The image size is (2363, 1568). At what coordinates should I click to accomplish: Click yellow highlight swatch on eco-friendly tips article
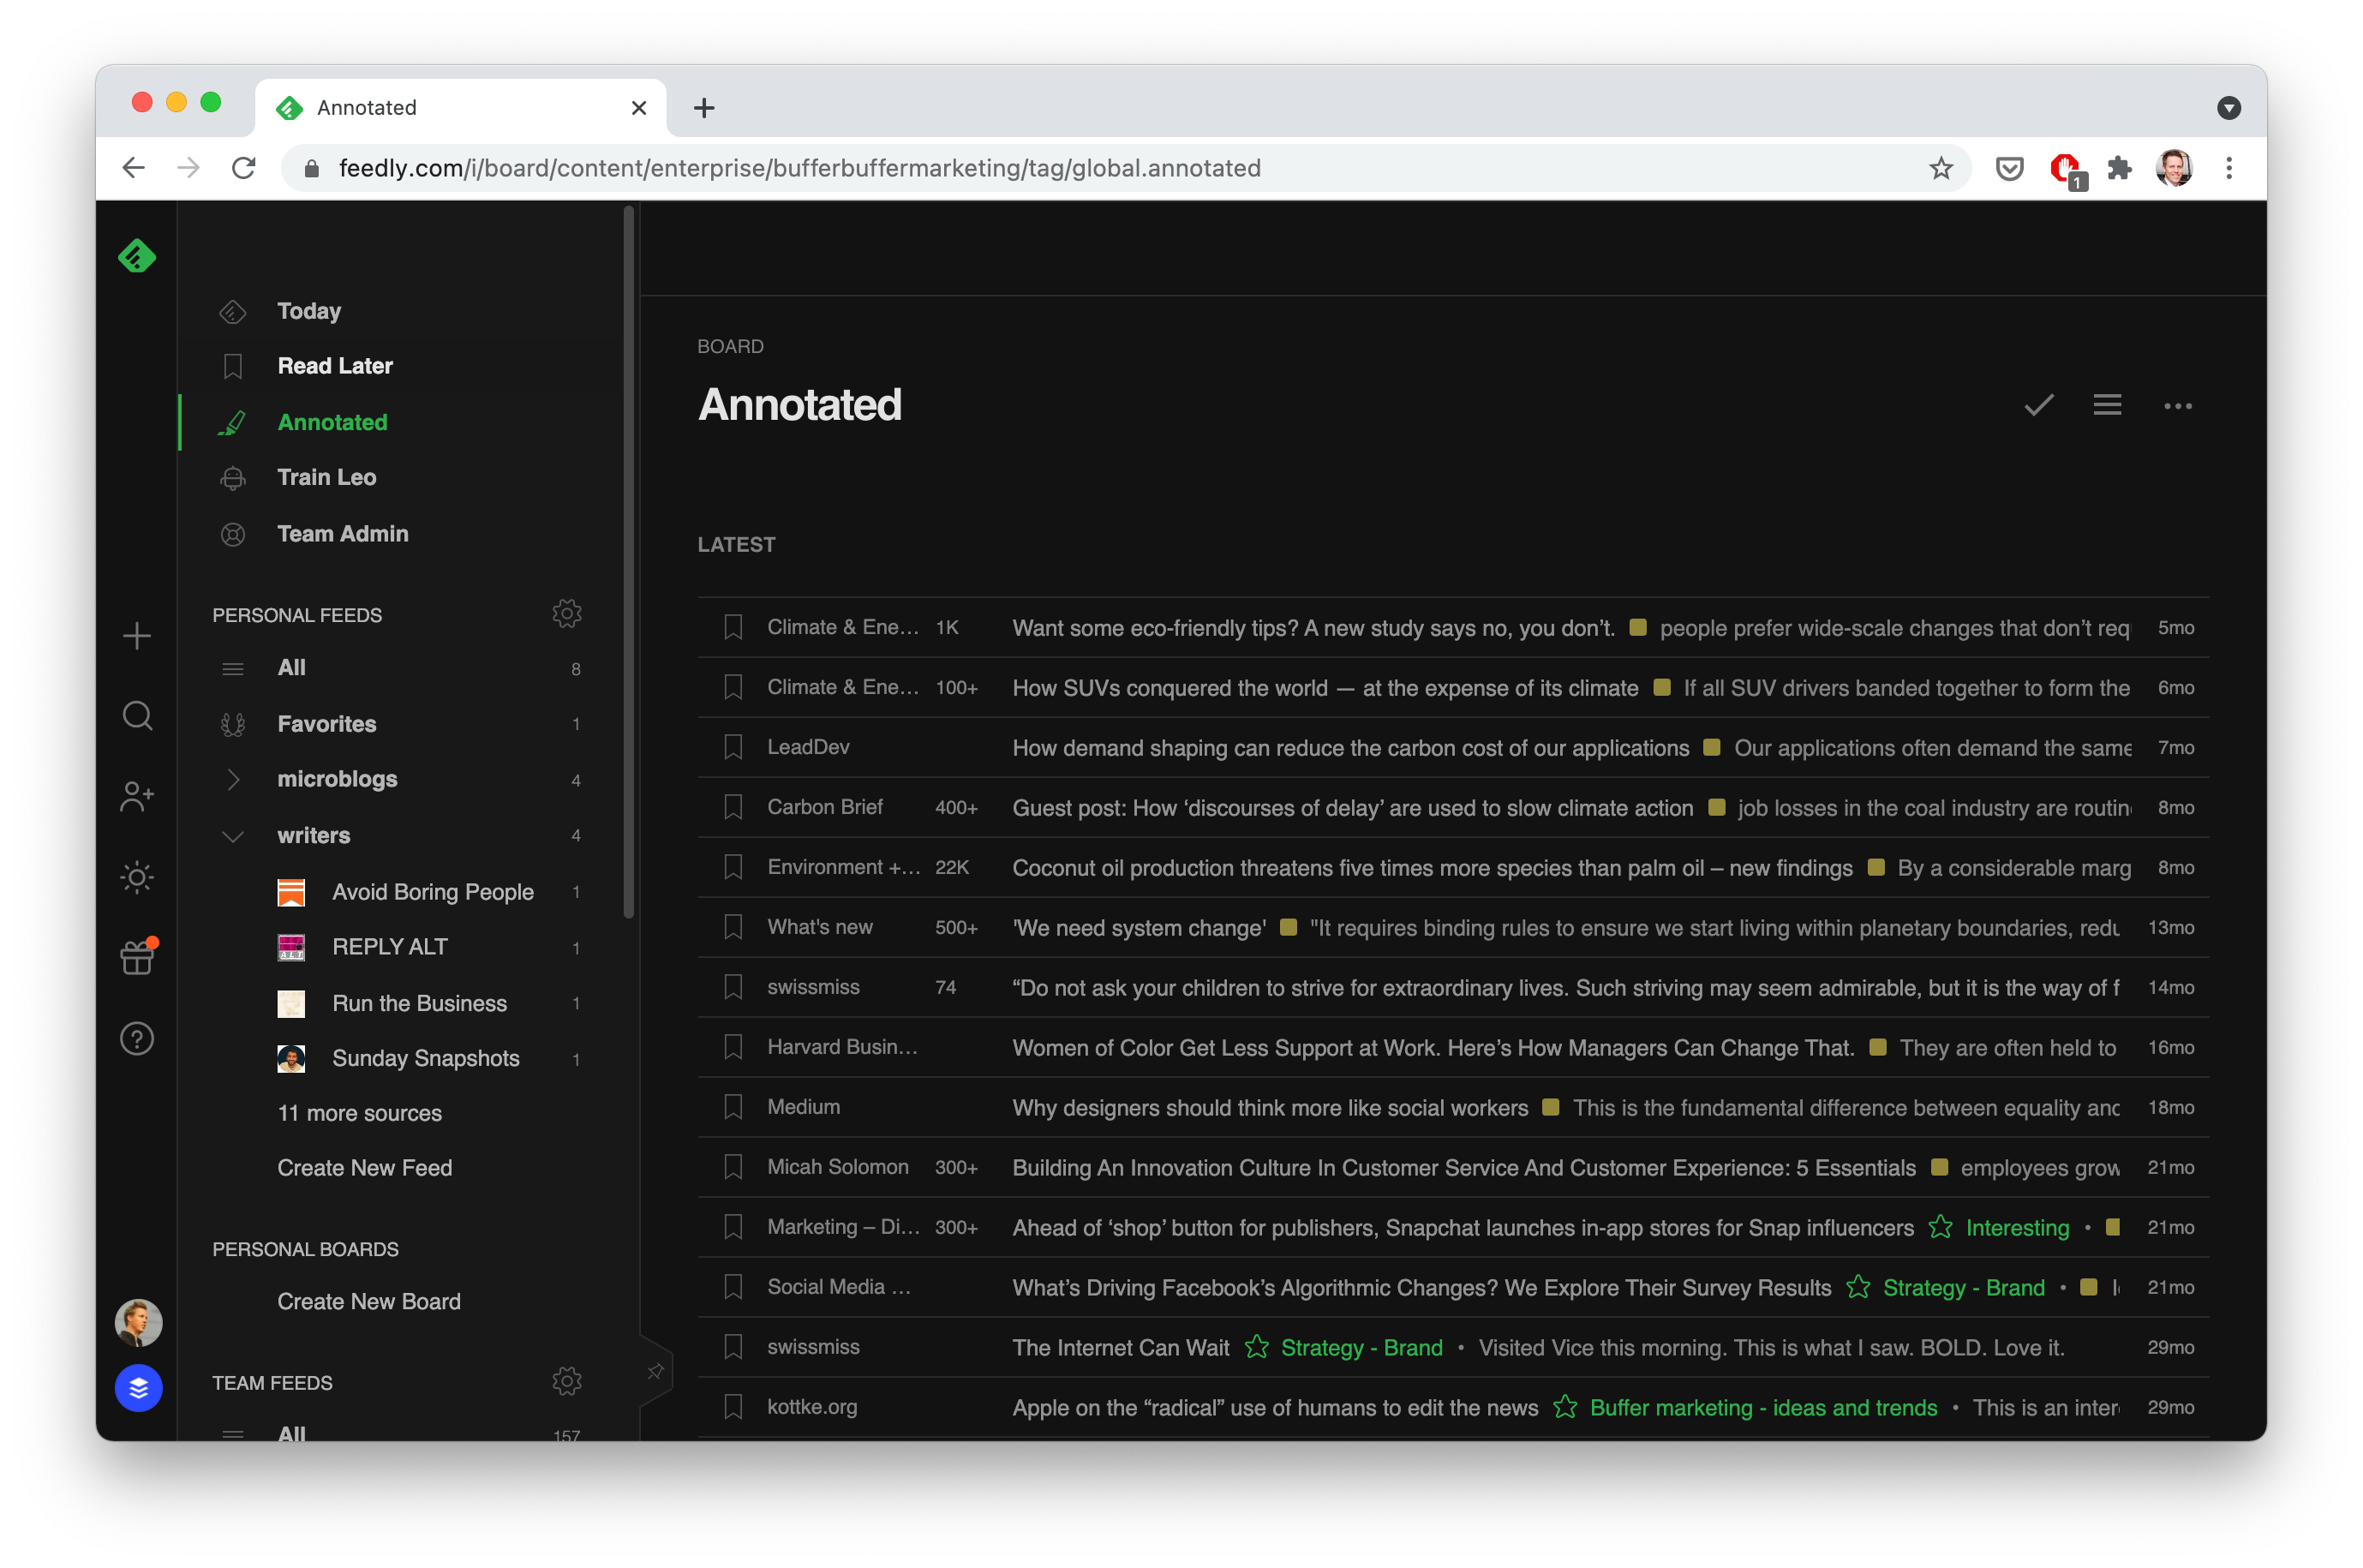point(1638,628)
